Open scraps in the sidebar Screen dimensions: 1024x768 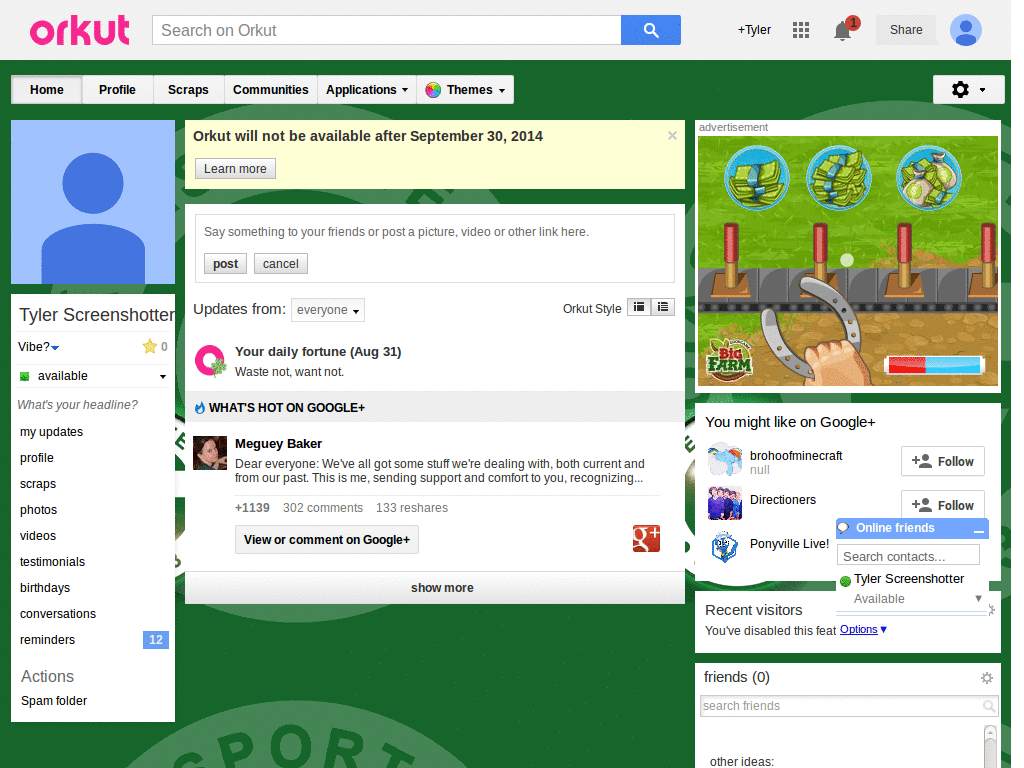click(38, 484)
